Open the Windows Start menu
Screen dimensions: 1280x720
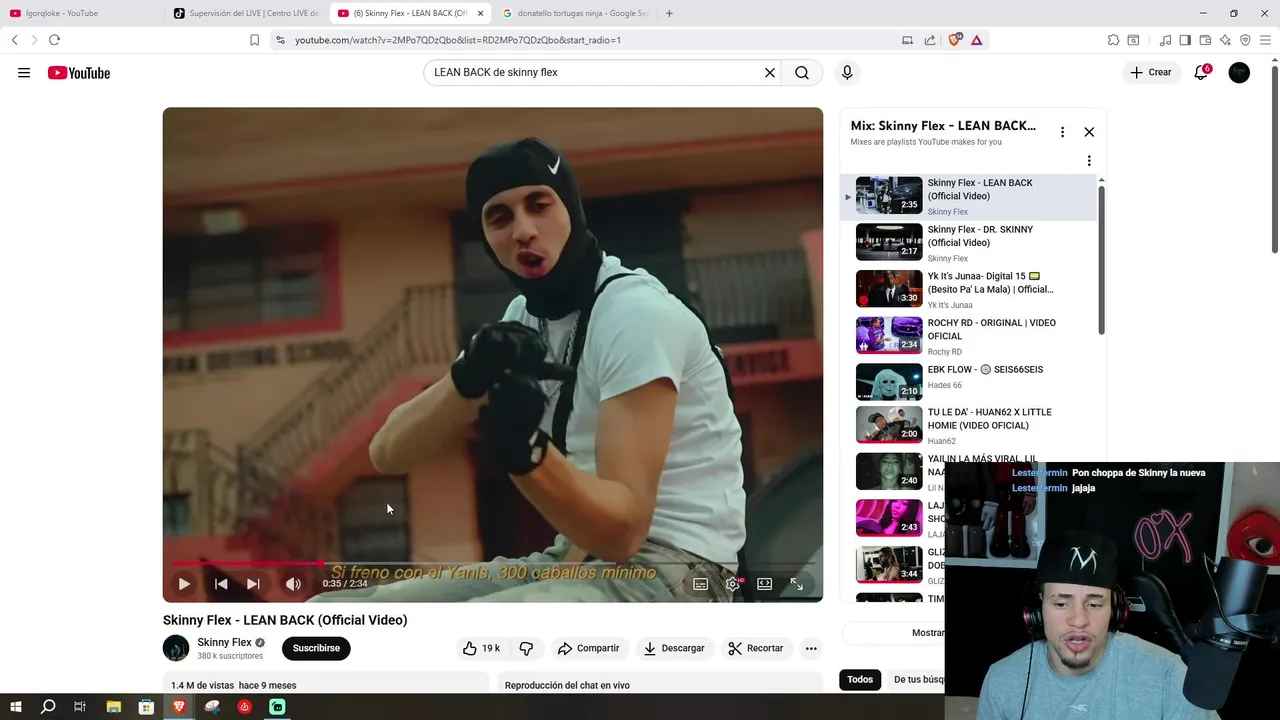click(15, 707)
